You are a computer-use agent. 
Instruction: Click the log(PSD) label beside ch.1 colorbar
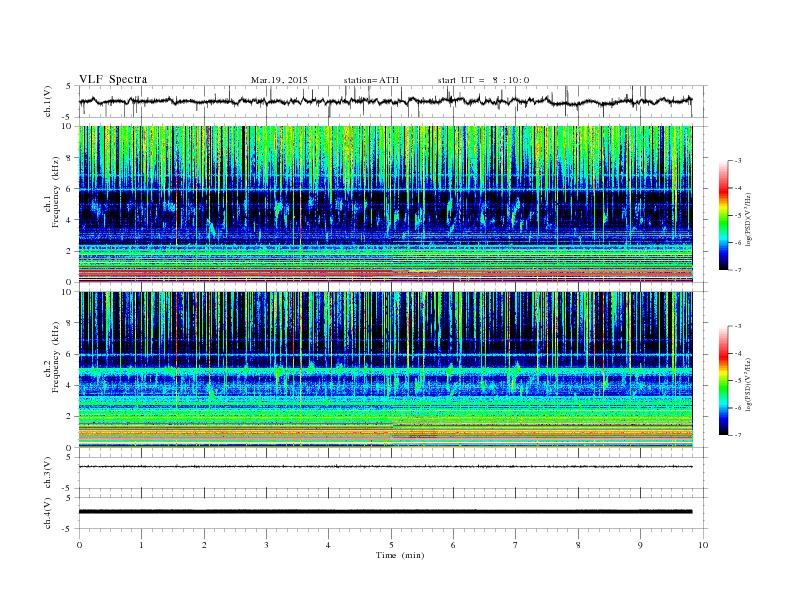[749, 219]
